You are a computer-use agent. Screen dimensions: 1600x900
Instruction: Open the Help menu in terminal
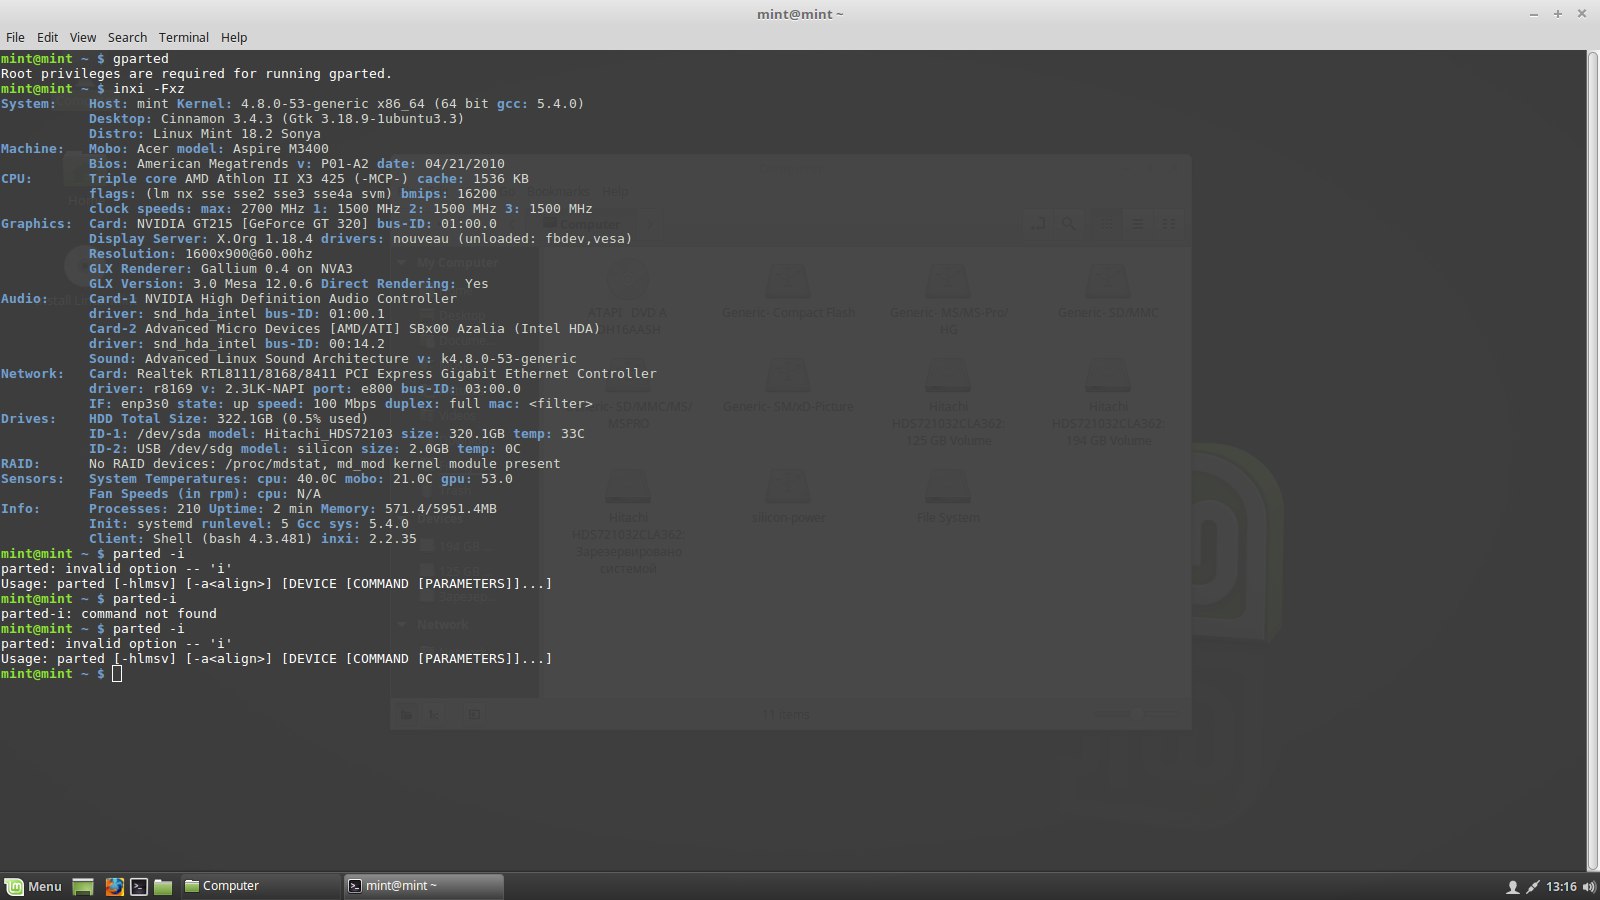pos(234,37)
